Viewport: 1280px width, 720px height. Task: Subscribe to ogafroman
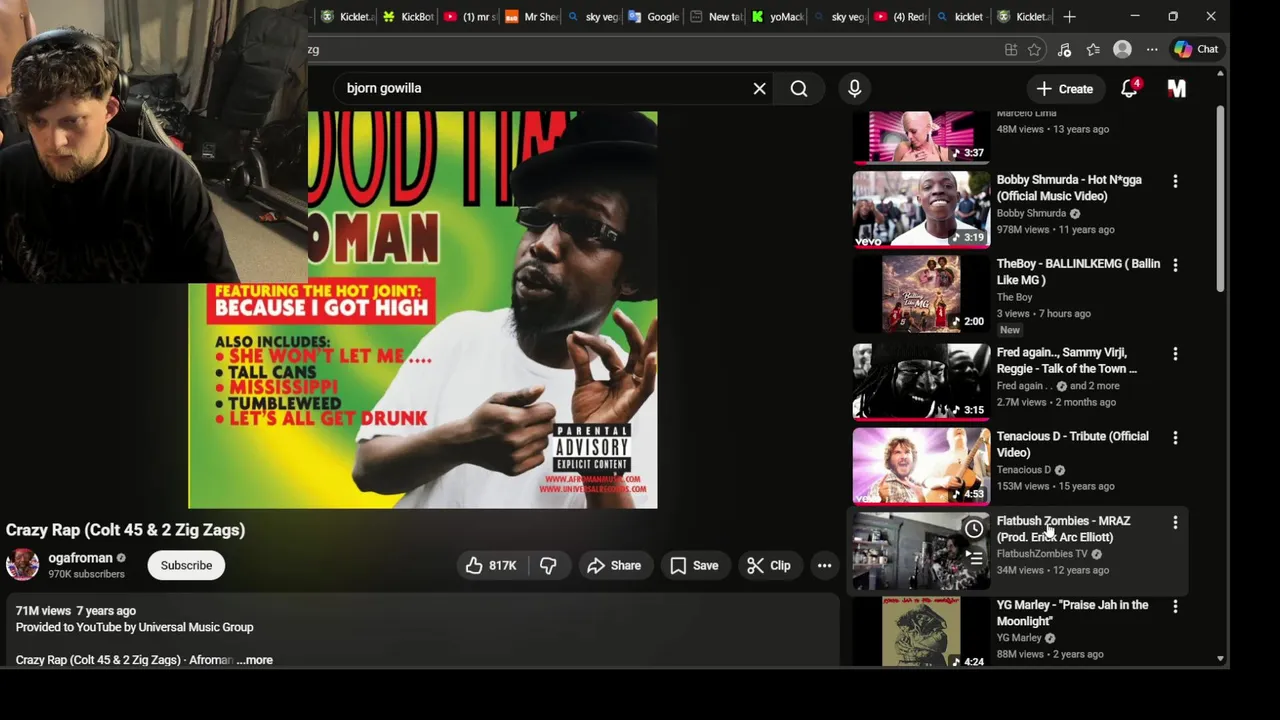click(x=186, y=566)
